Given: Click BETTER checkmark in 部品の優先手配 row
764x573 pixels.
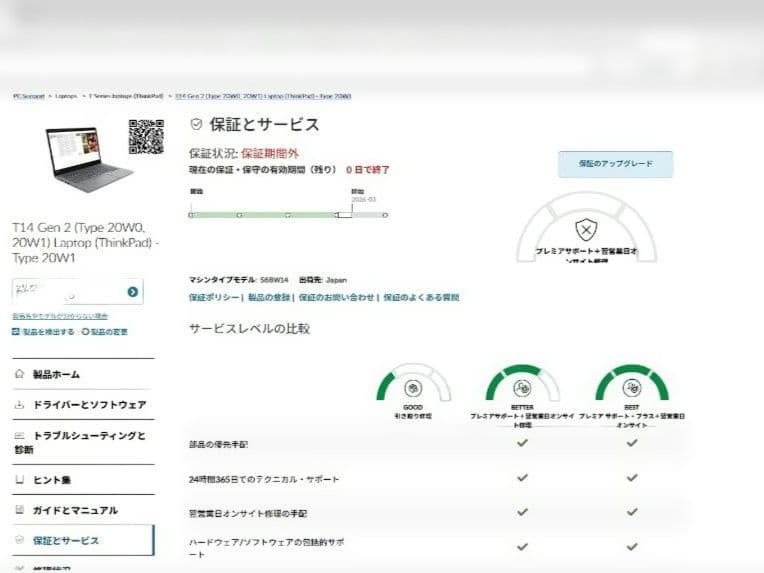Looking at the screenshot, I should coord(522,442).
